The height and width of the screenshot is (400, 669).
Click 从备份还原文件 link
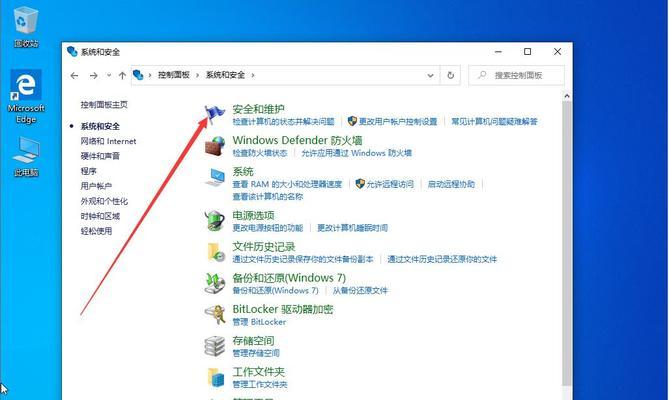coord(361,291)
